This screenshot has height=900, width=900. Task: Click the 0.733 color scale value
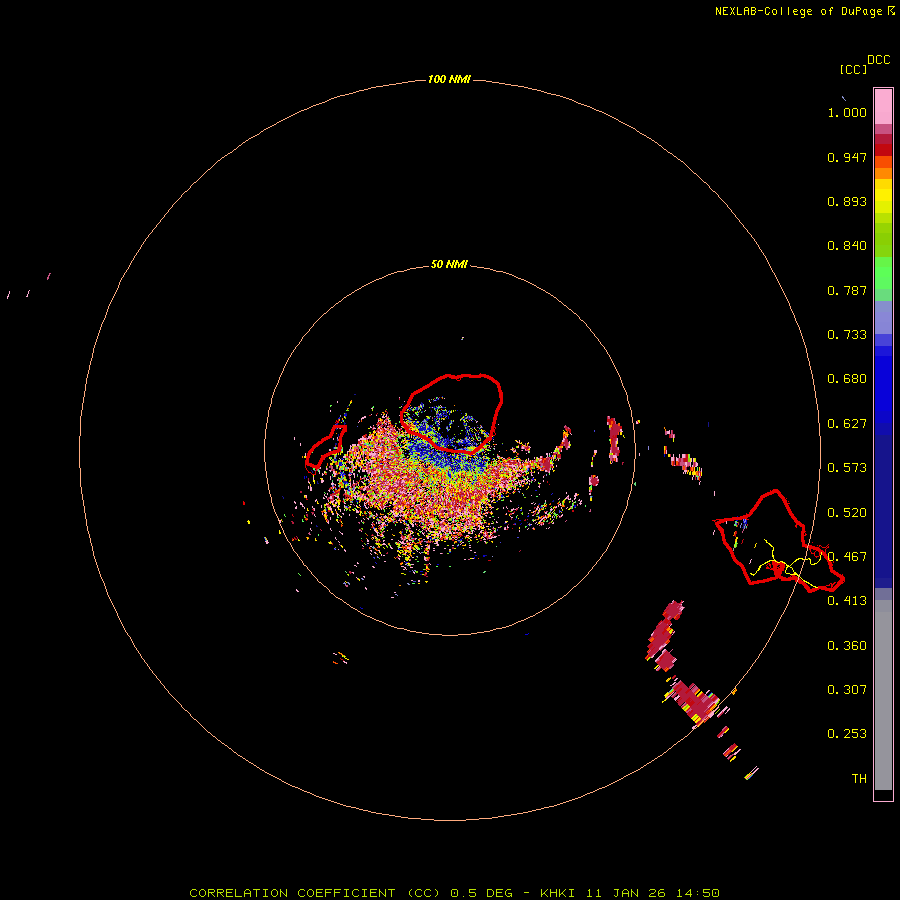(847, 335)
